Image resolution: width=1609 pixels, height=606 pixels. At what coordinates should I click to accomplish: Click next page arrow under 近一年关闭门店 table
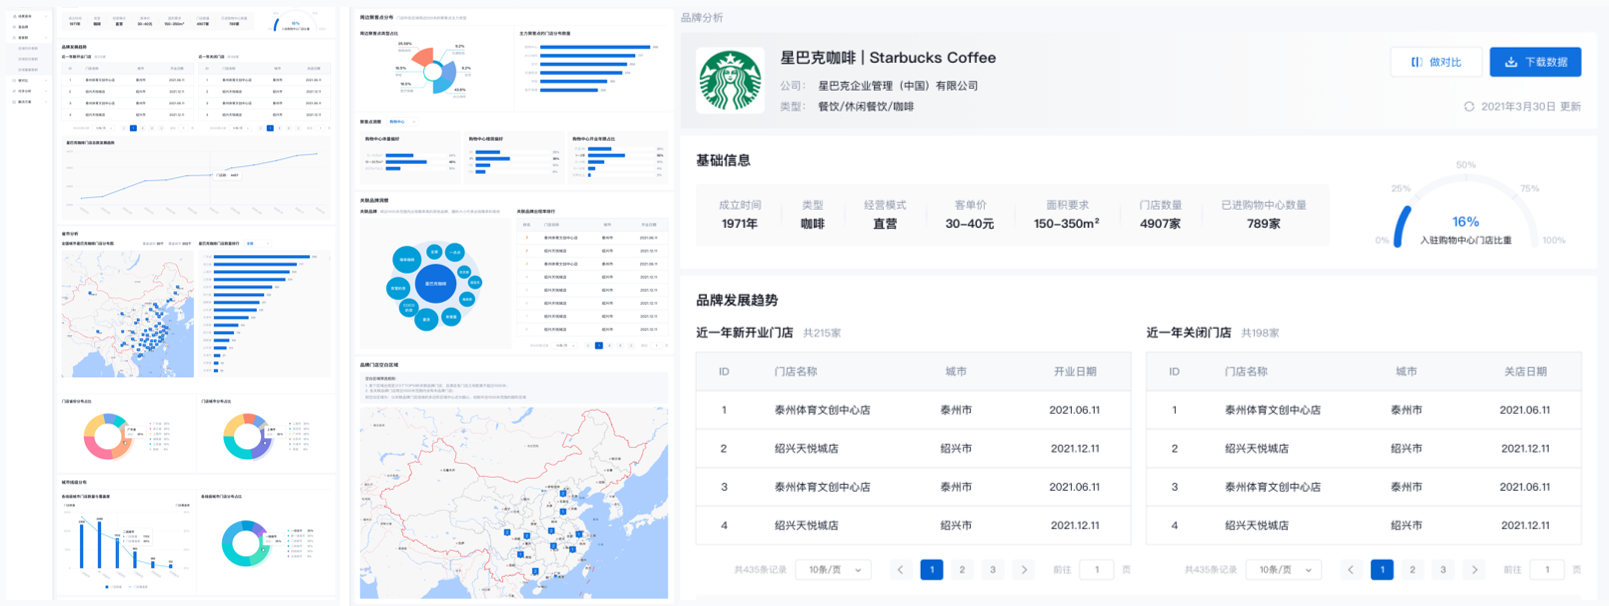tap(1474, 570)
